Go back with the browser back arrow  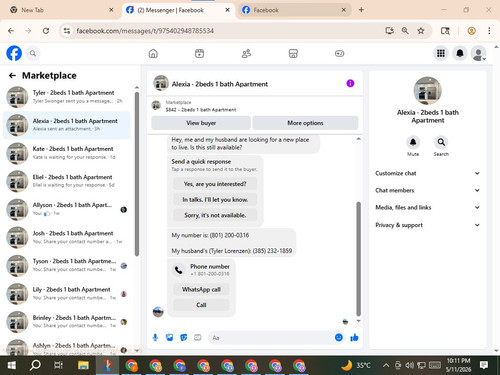point(11,31)
